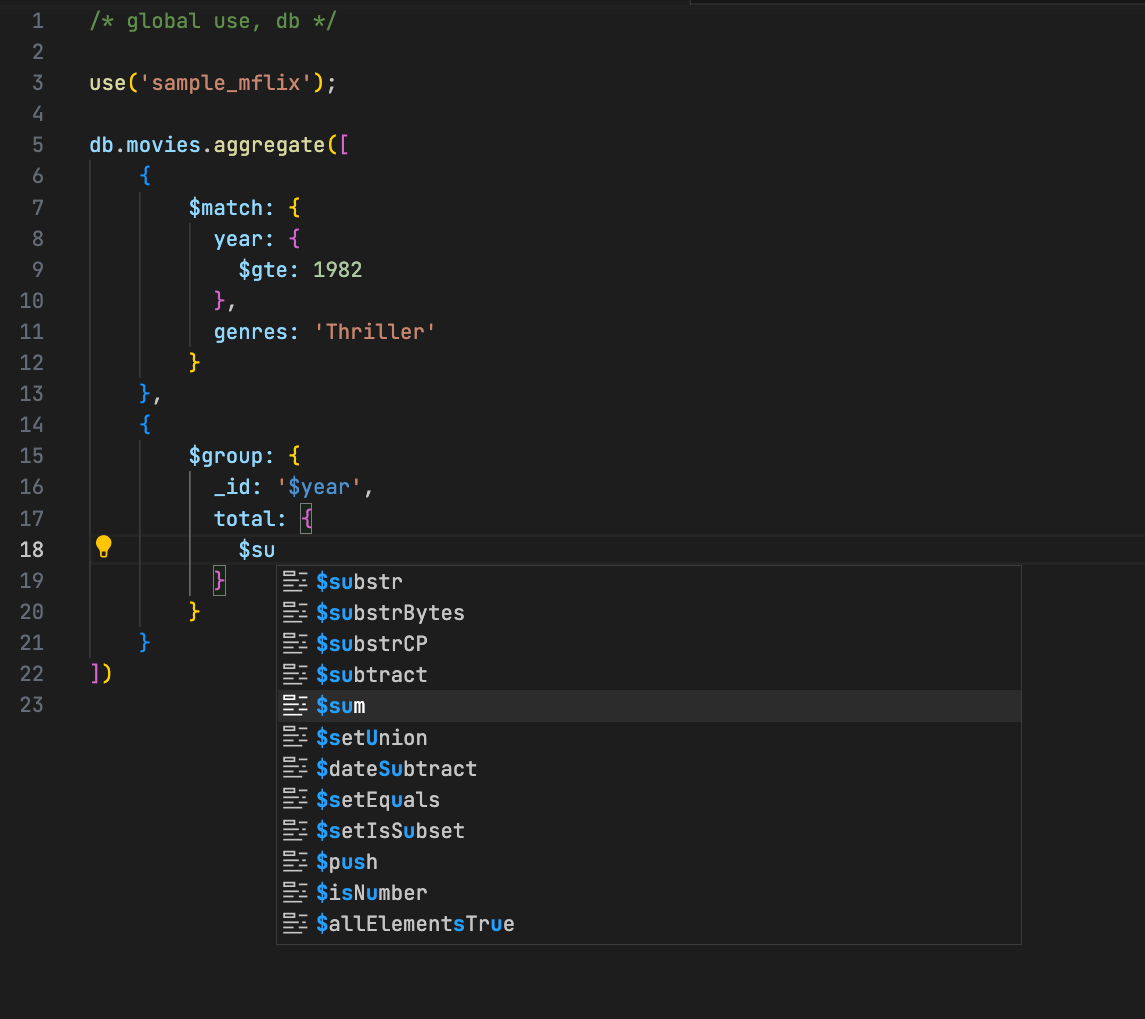Click the 1982 year value
This screenshot has height=1019, width=1145.
(337, 270)
